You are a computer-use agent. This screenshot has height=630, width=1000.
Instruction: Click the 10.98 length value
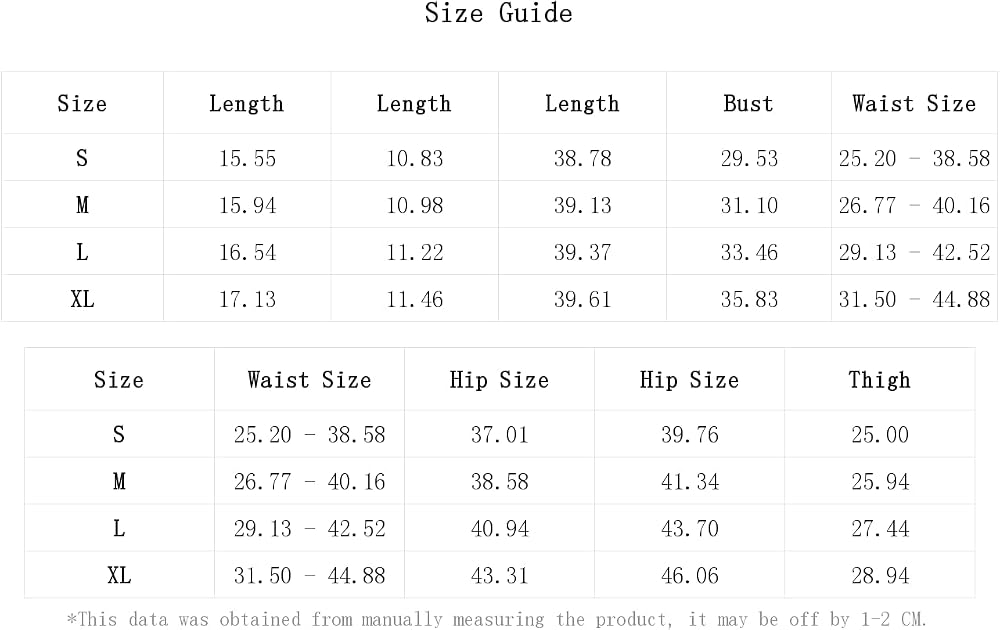click(415, 205)
